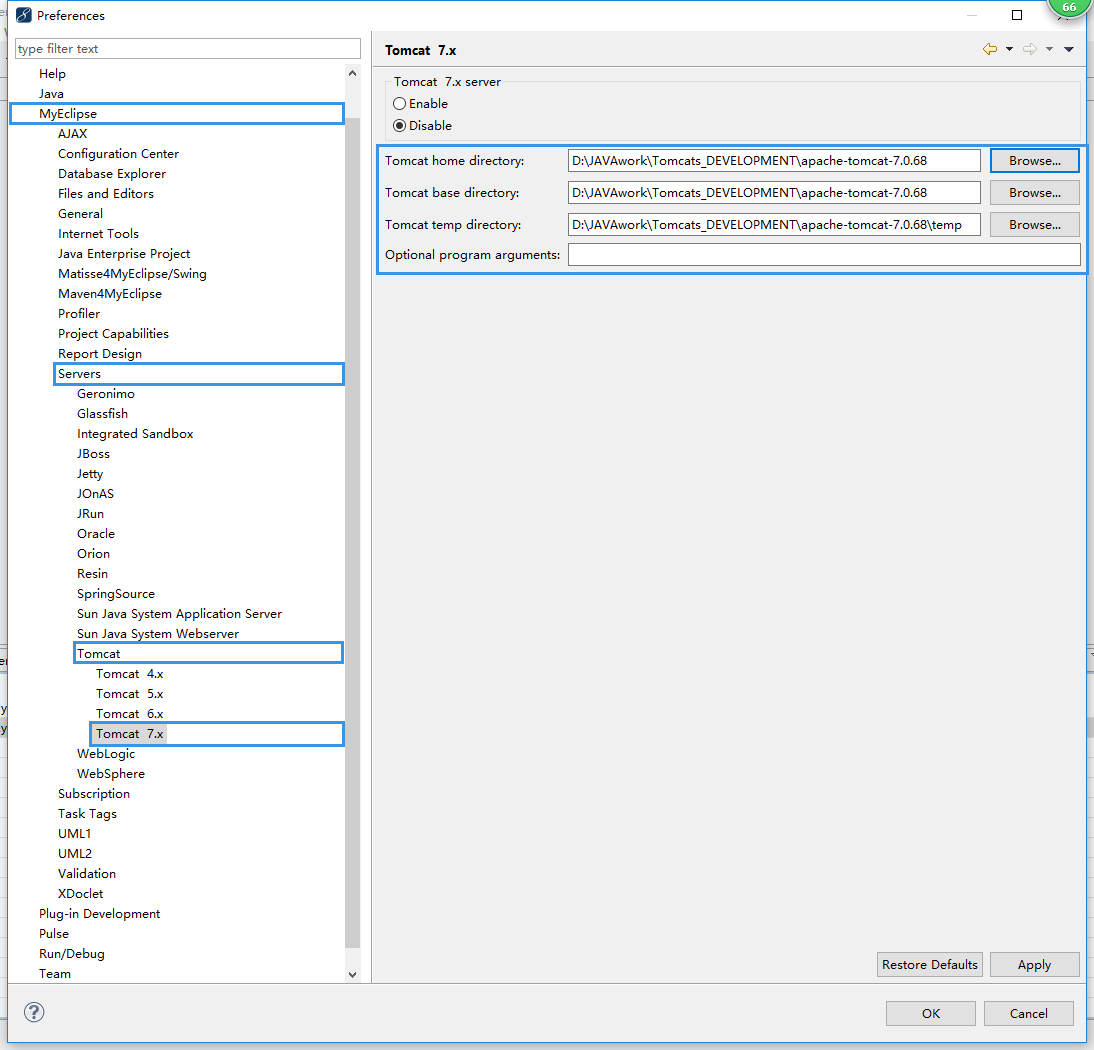
Task: Click the type filter text box
Action: click(x=188, y=49)
